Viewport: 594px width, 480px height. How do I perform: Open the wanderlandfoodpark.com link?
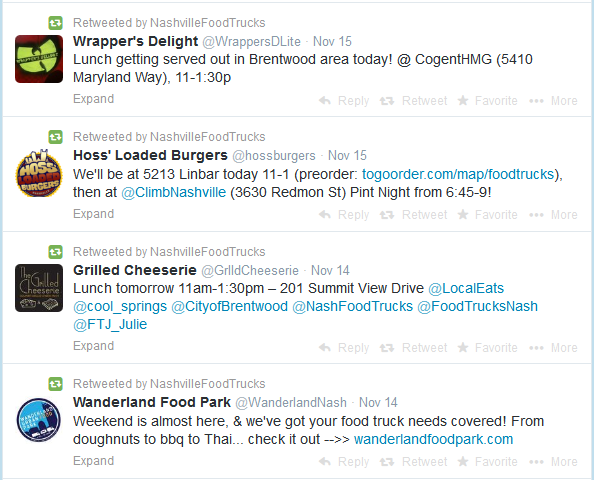[433, 439]
